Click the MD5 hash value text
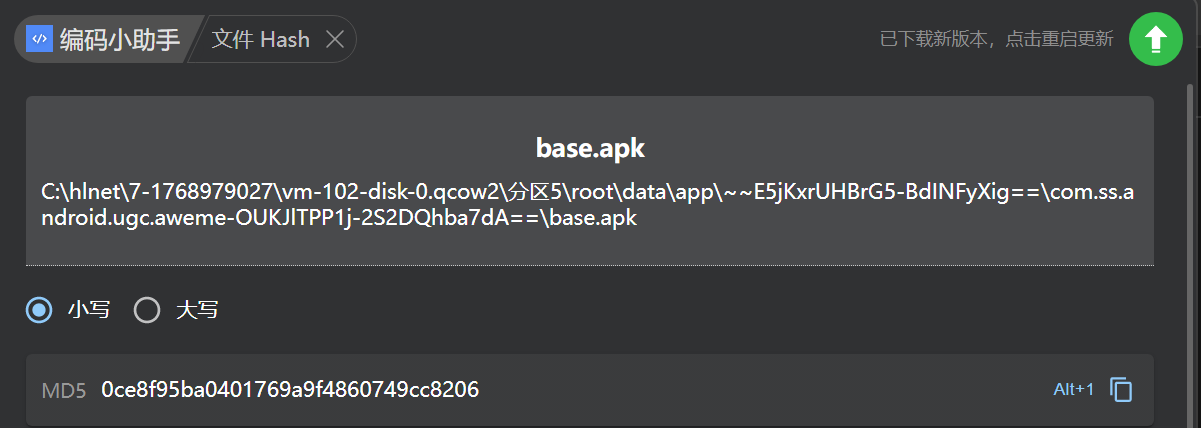 (290, 390)
